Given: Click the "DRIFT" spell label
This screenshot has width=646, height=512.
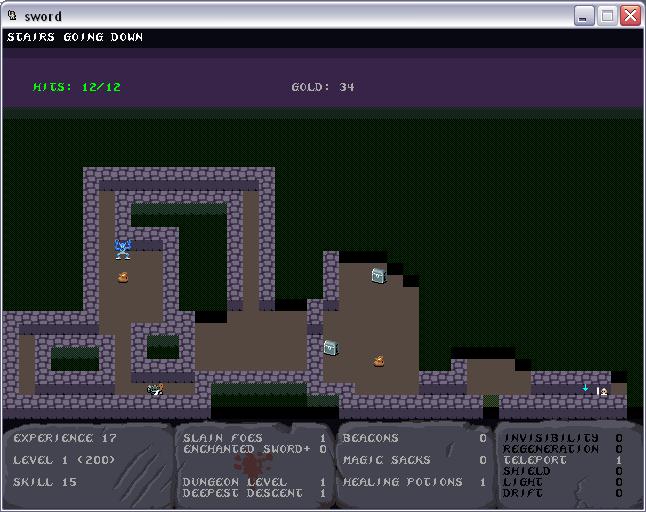Looking at the screenshot, I should click(x=523, y=493).
